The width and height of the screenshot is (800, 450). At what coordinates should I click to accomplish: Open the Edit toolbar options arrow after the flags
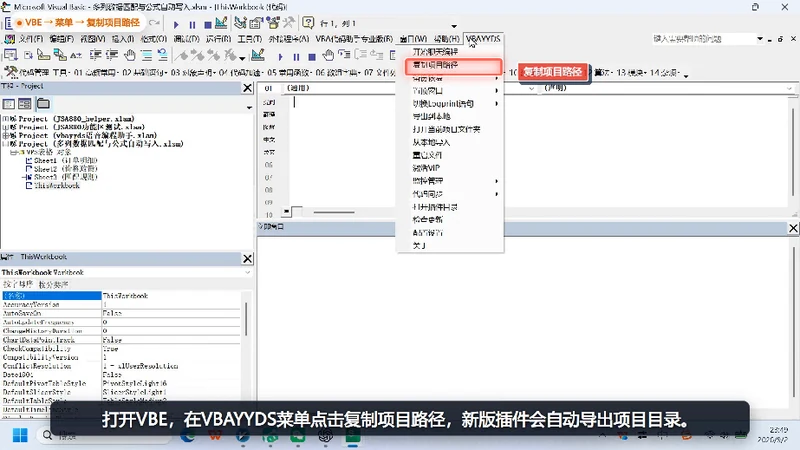point(242,57)
